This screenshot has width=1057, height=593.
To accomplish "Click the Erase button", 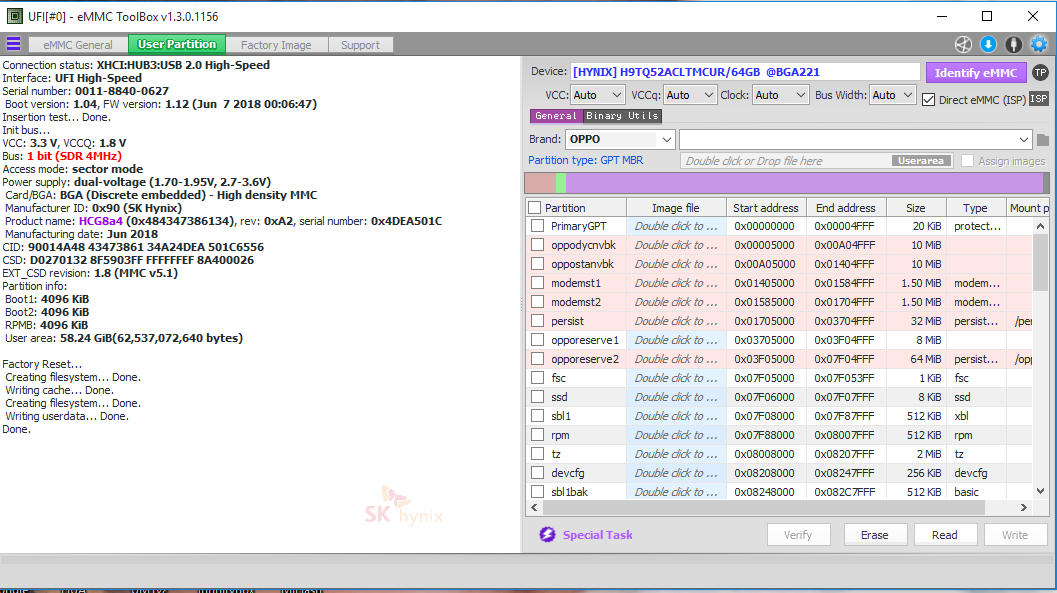I will (x=874, y=534).
